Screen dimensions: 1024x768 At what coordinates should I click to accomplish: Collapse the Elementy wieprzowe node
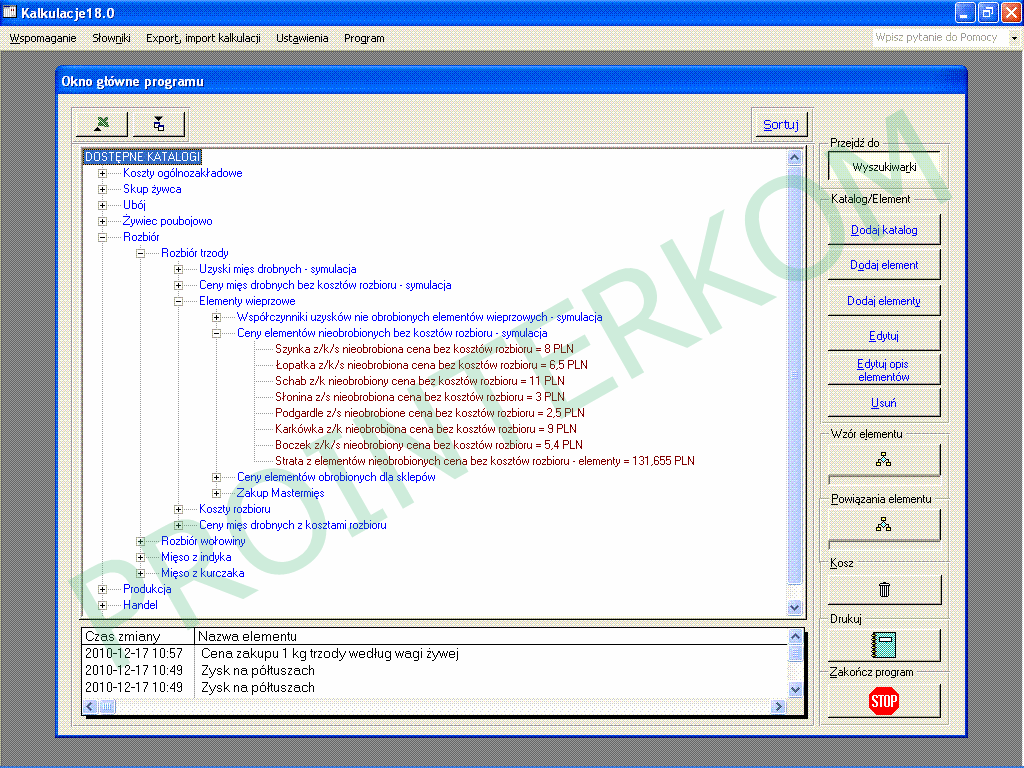coord(178,301)
